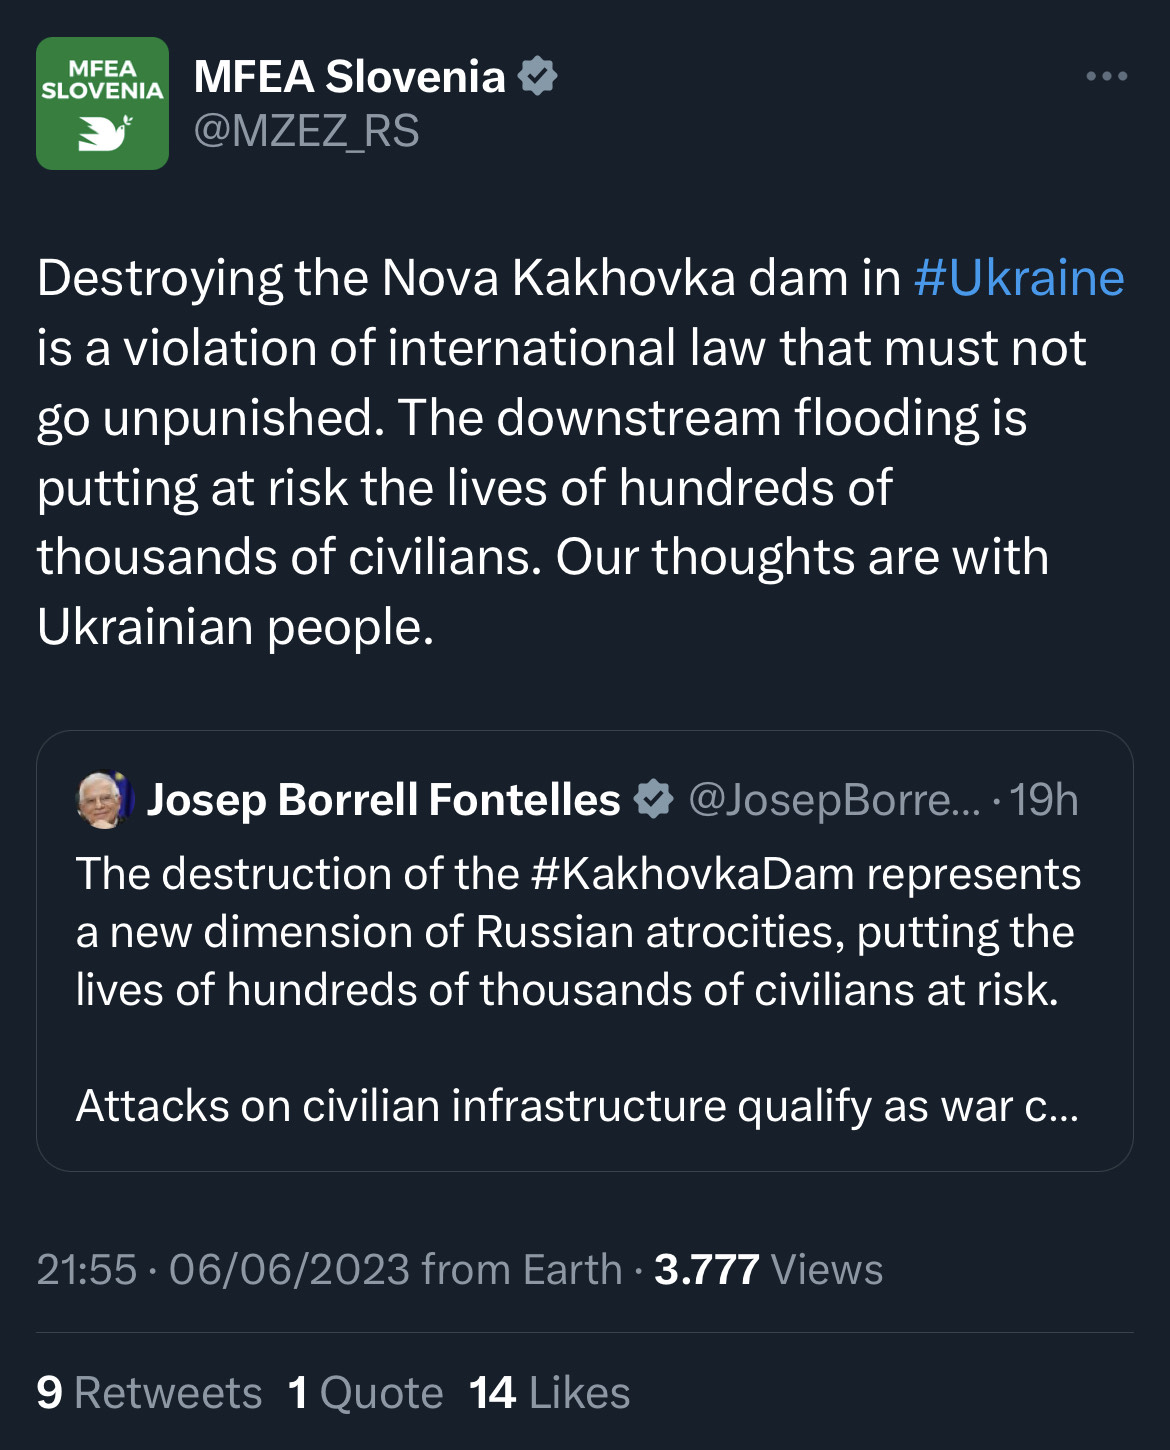
Task: View the 14 Likes list
Action: coord(549,1393)
